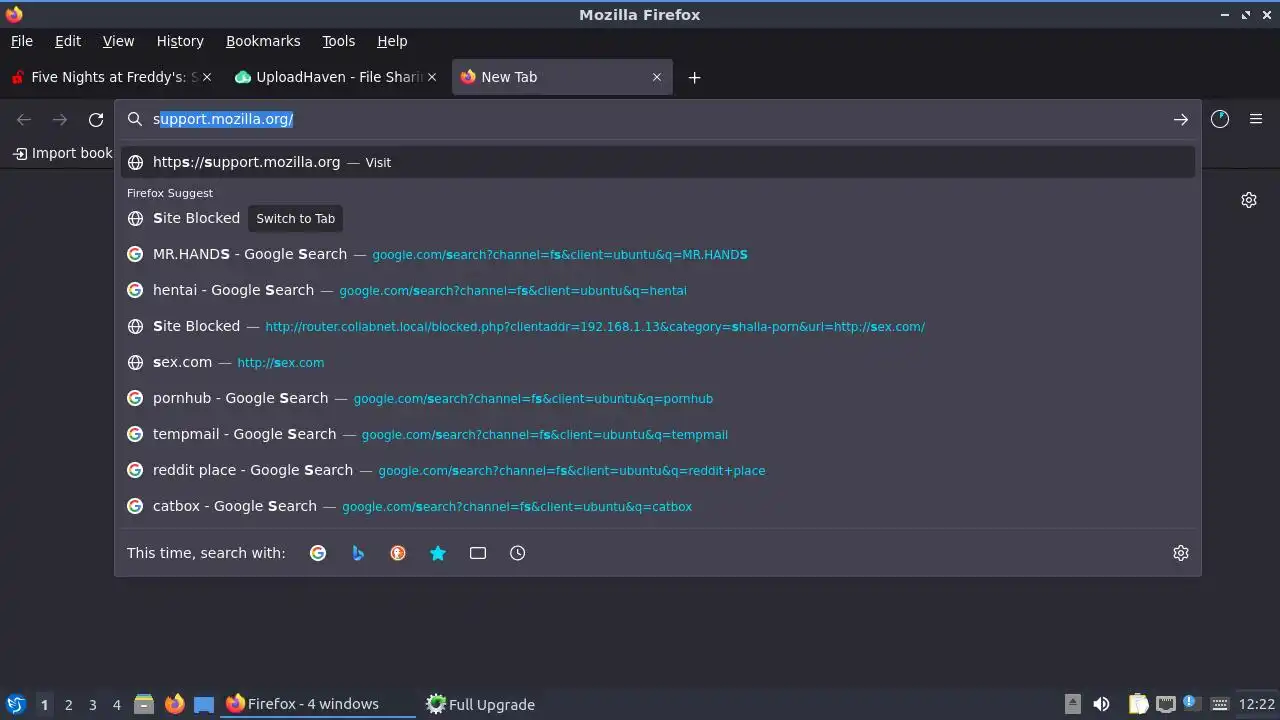Go back one page
Image resolution: width=1280 pixels, height=720 pixels.
(24, 119)
